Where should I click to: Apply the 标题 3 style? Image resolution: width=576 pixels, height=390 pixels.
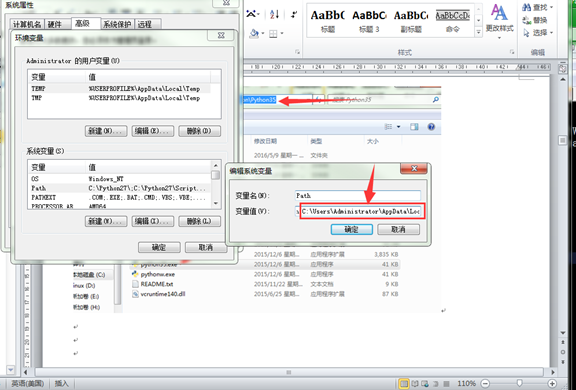[369, 21]
